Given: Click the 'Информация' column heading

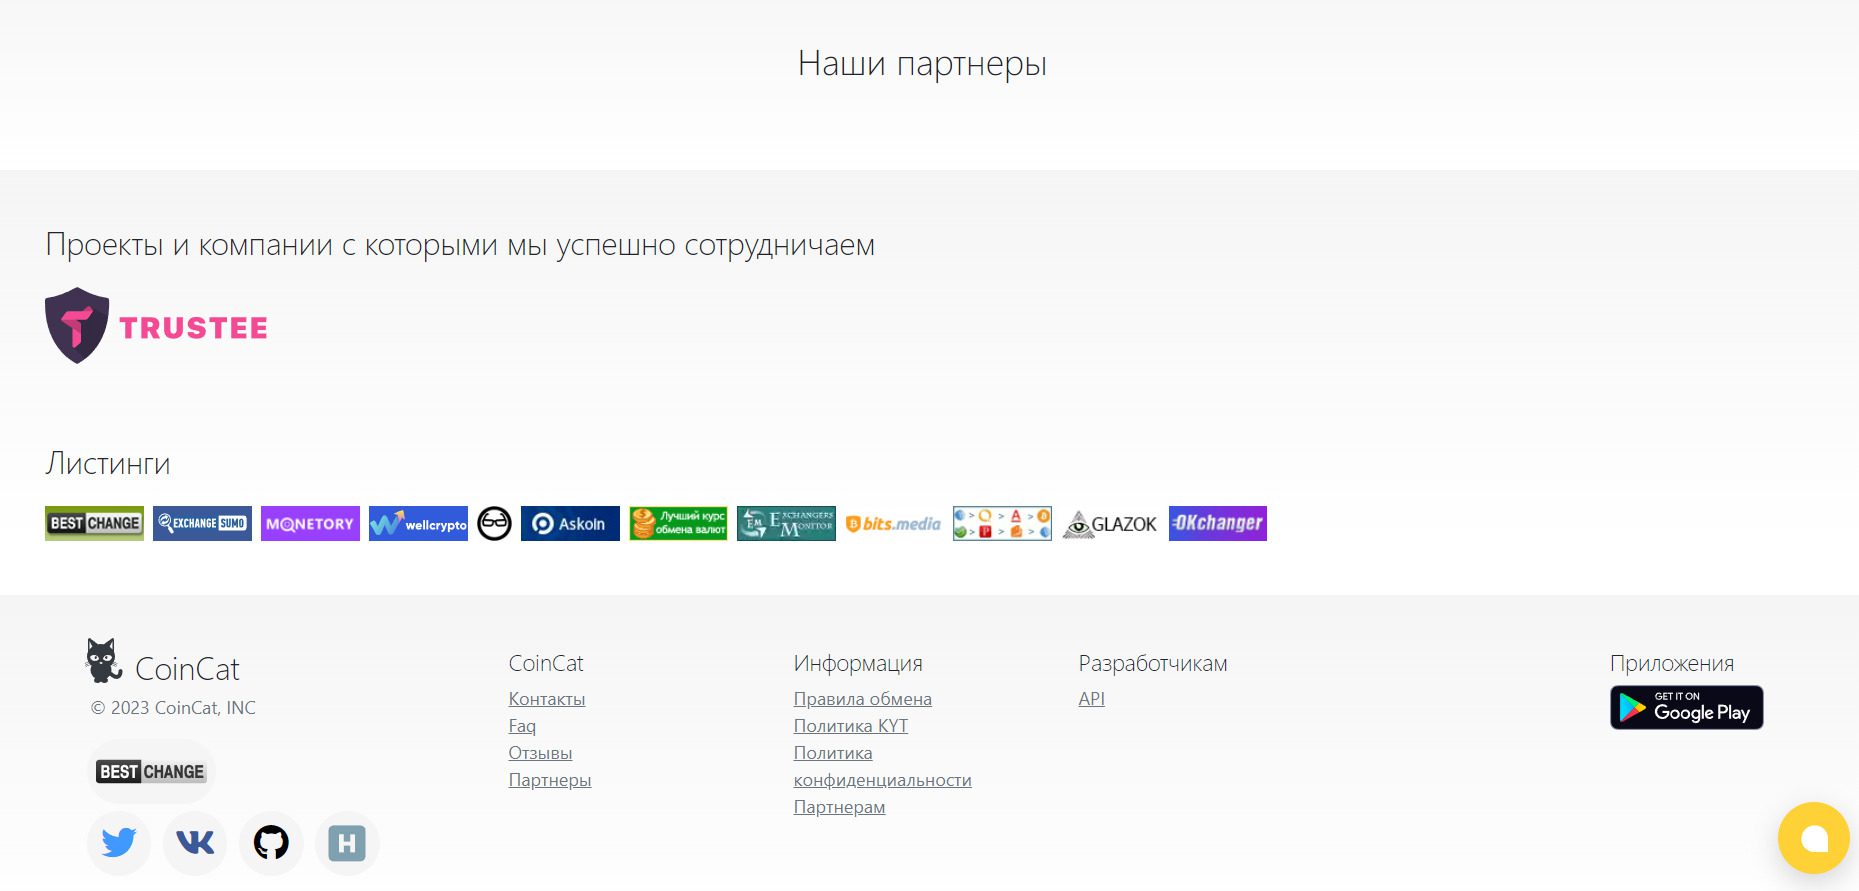Looking at the screenshot, I should 858,663.
